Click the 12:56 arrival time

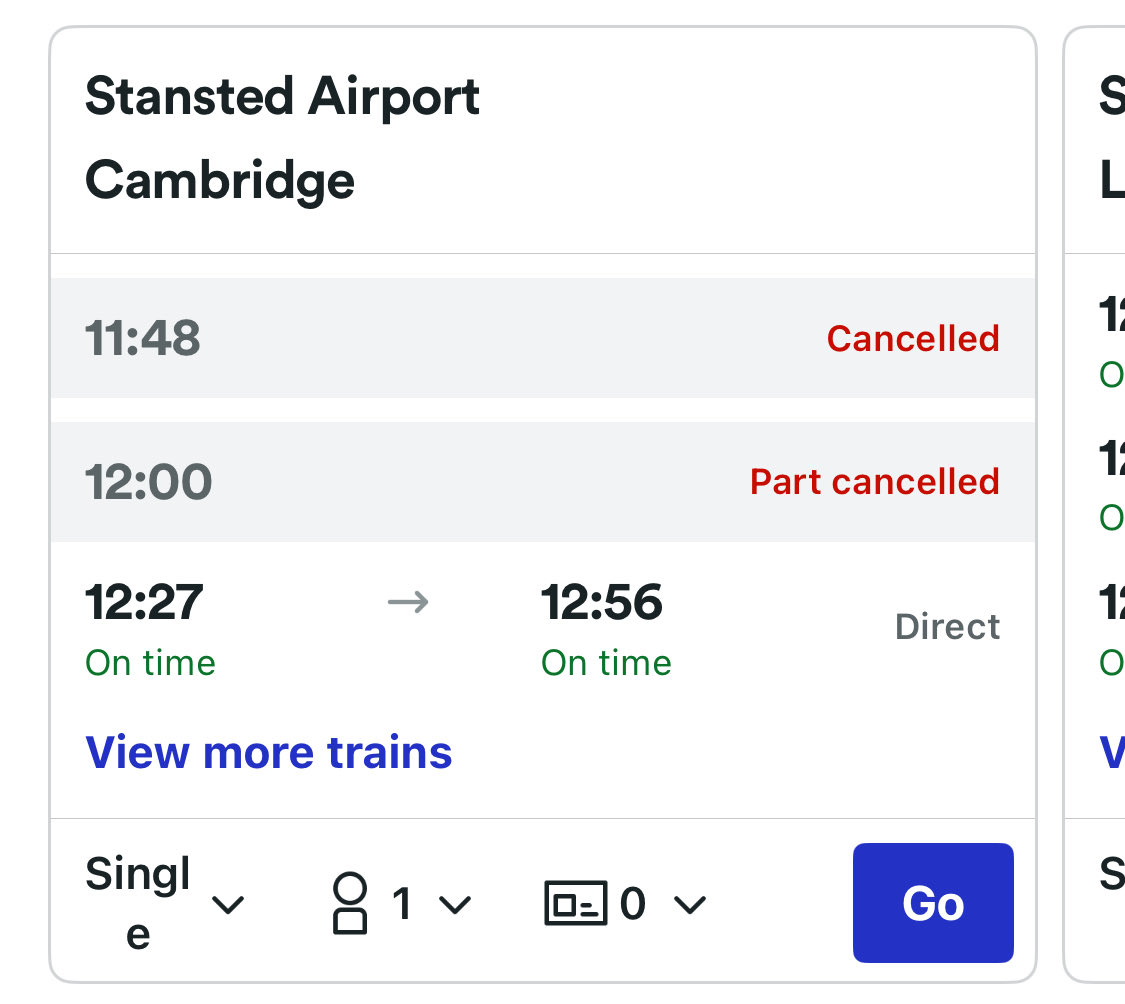click(601, 602)
